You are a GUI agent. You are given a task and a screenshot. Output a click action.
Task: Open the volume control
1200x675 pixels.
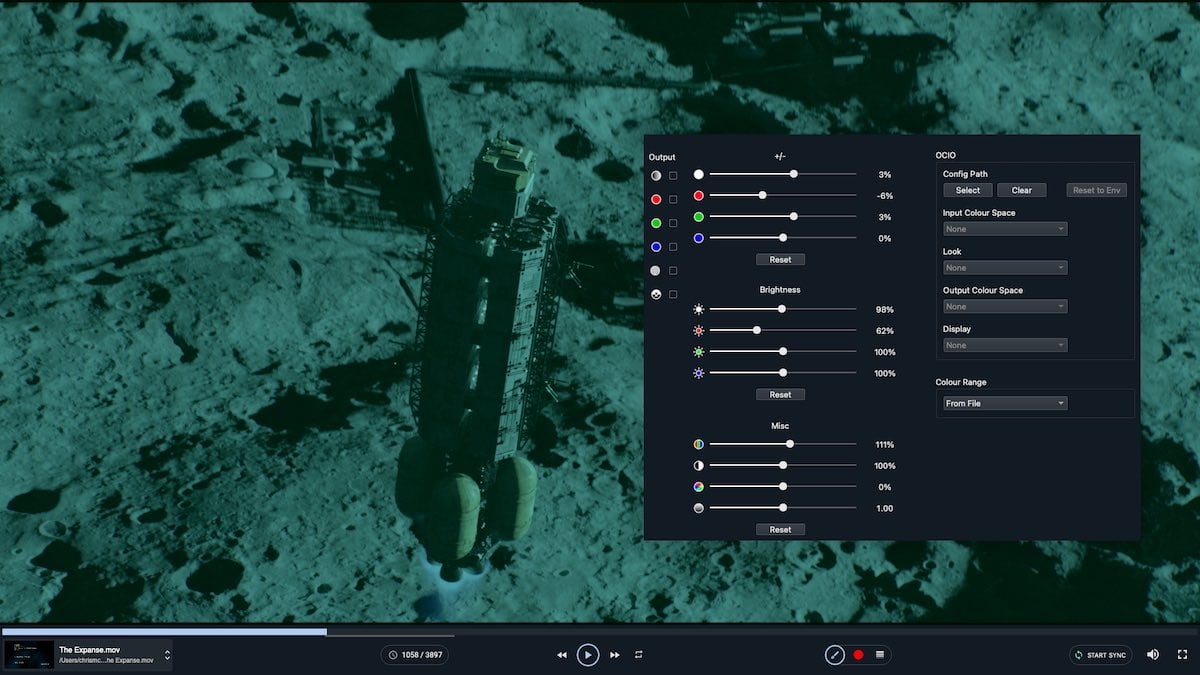1153,655
